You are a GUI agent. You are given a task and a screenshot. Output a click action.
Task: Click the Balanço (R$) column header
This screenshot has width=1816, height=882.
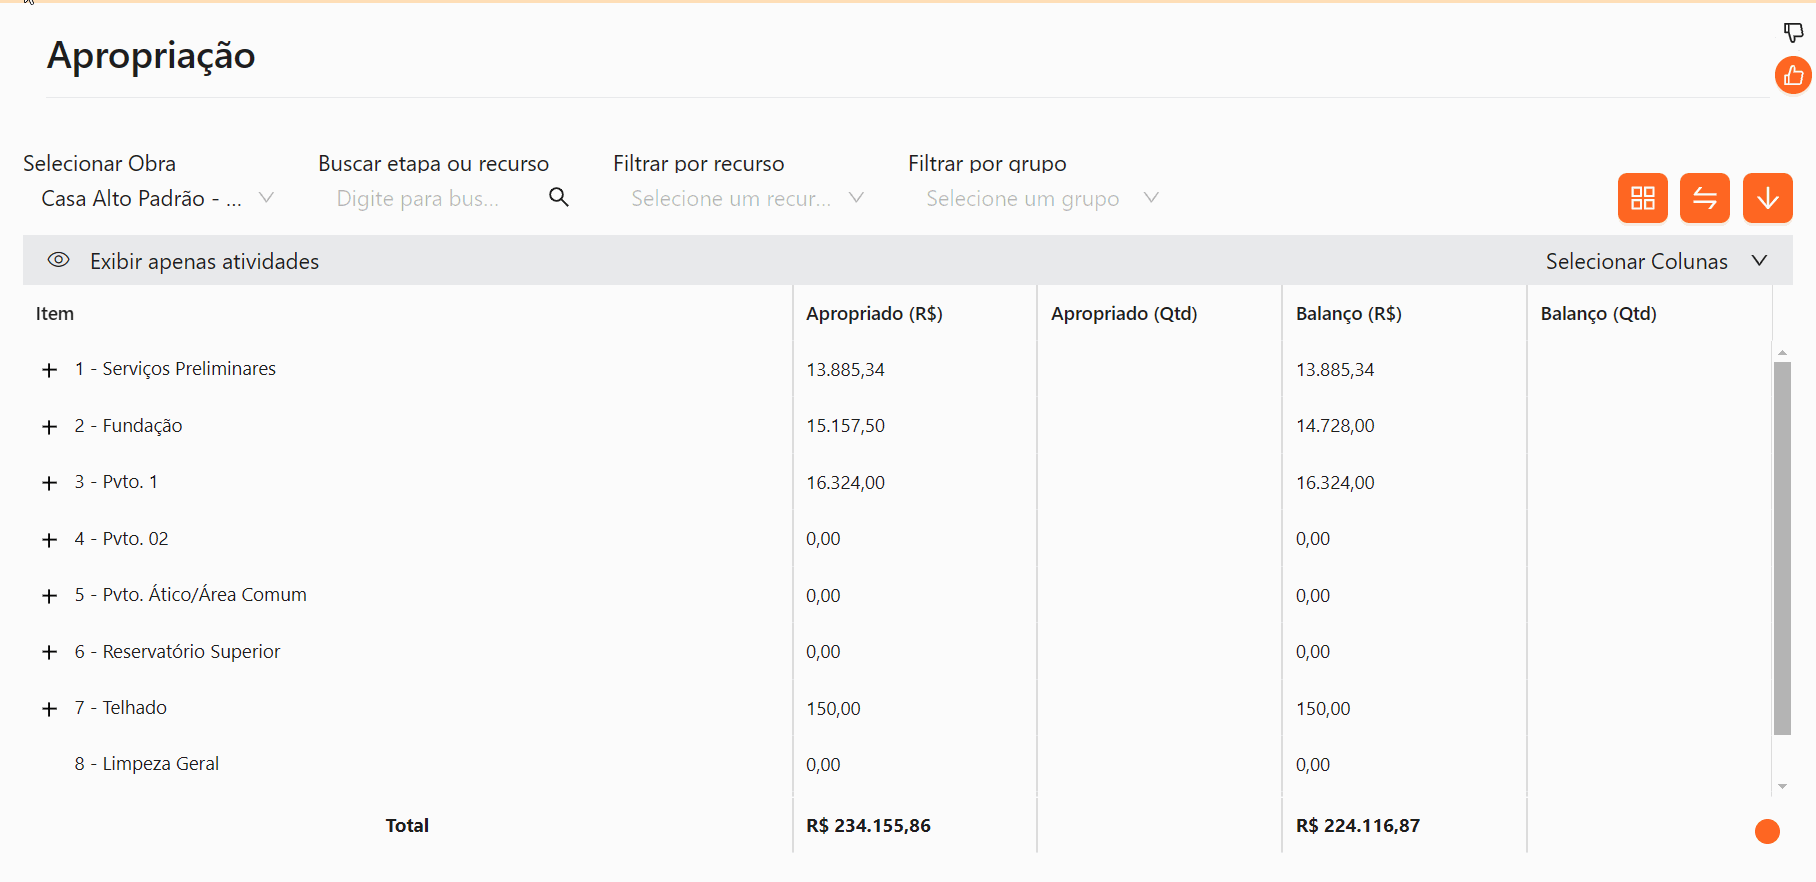[x=1348, y=314]
